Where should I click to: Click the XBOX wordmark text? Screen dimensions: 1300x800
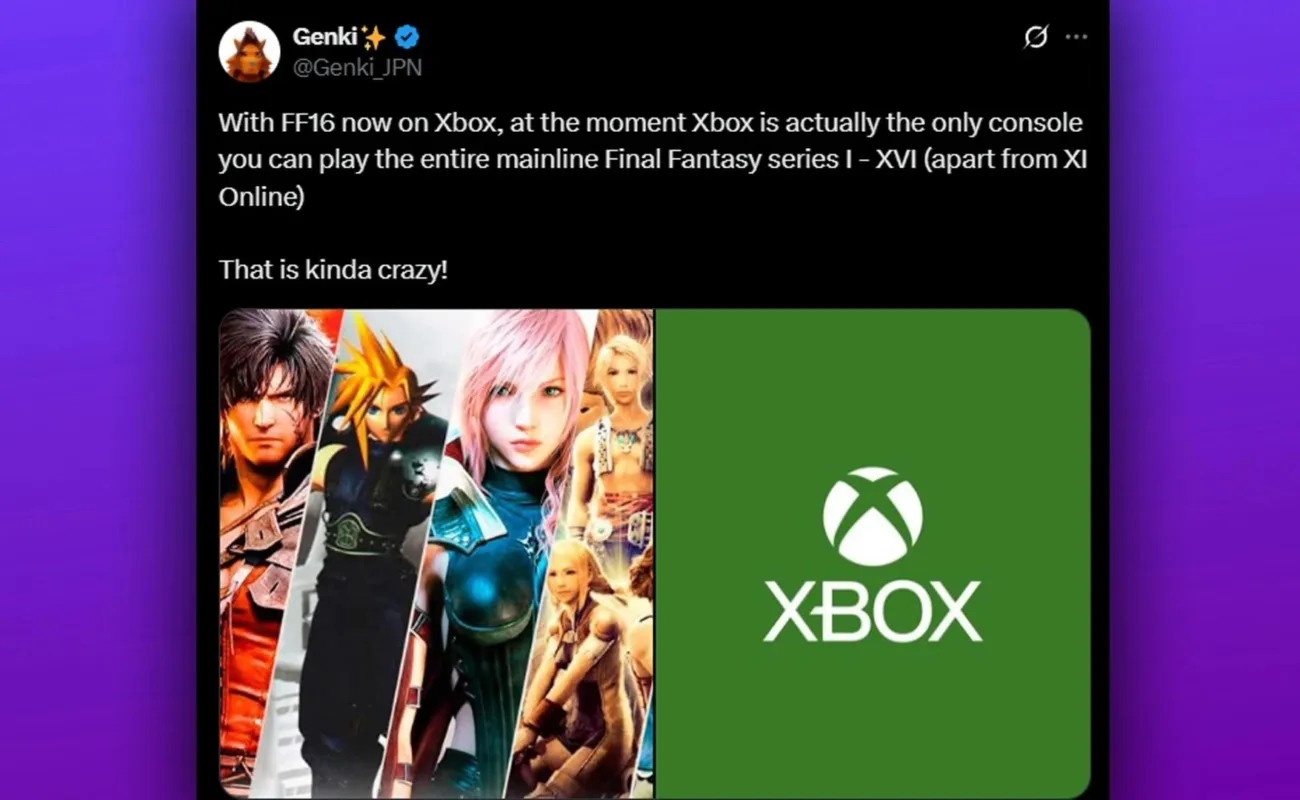pos(873,612)
